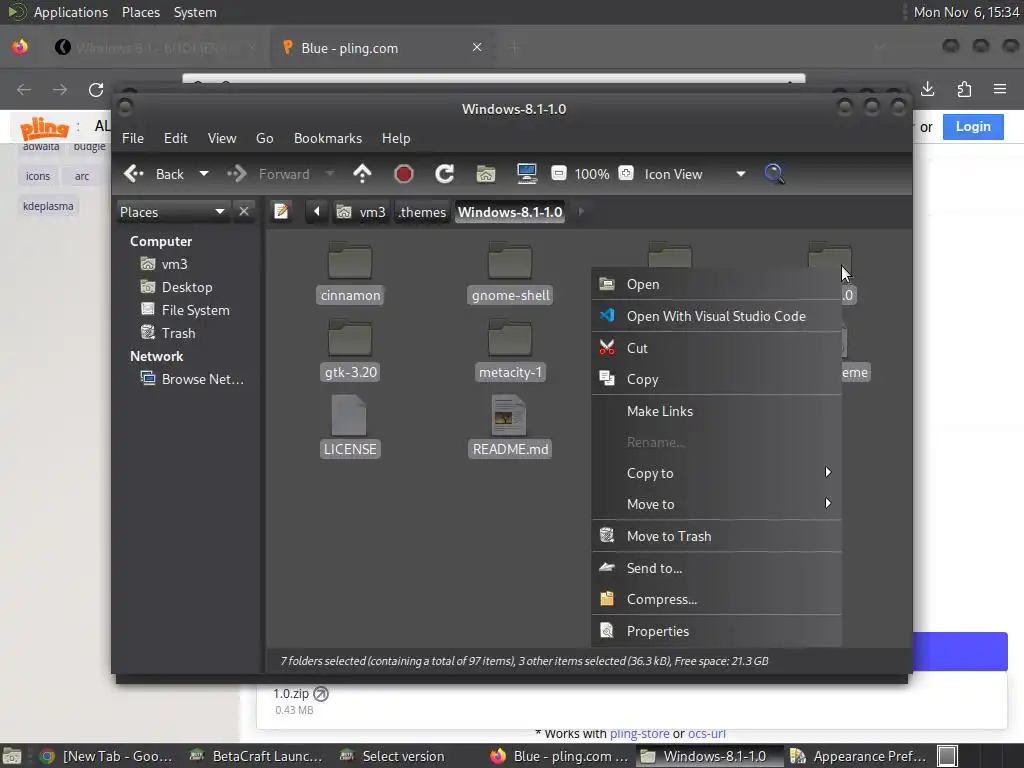This screenshot has width=1024, height=768.
Task: Open the File menu
Action: coord(133,138)
